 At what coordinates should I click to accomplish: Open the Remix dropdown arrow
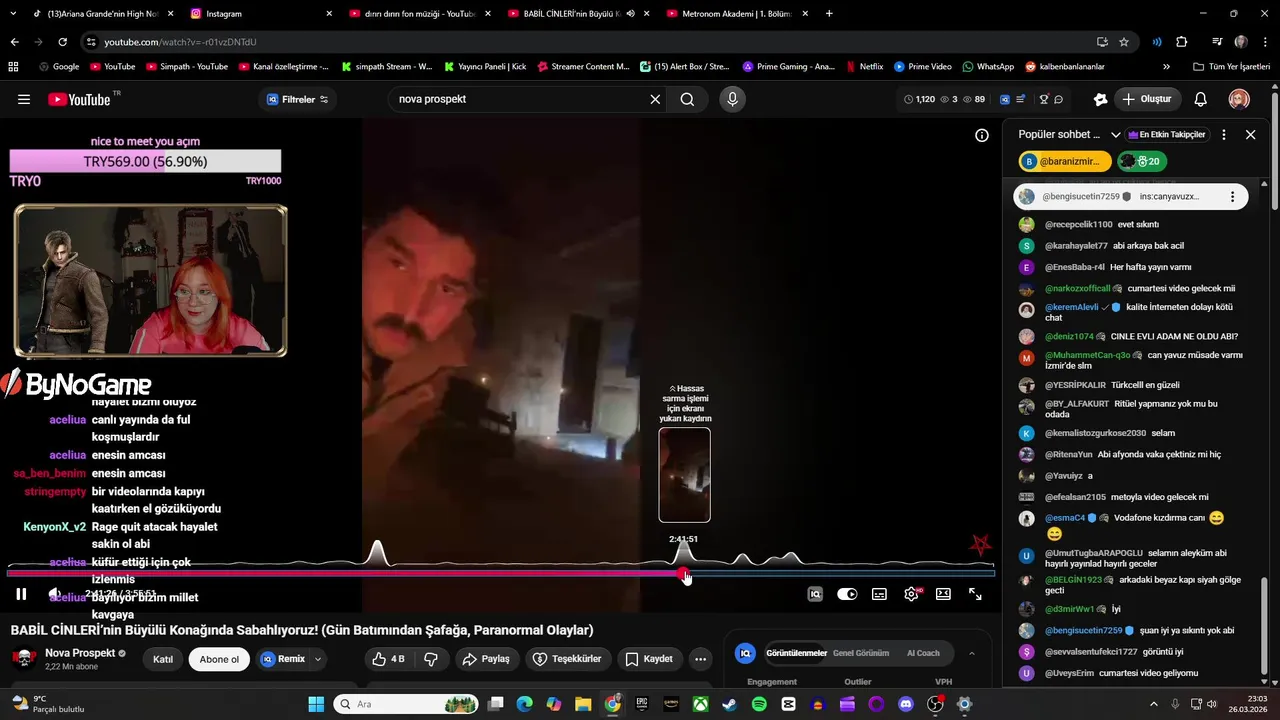click(x=318, y=659)
